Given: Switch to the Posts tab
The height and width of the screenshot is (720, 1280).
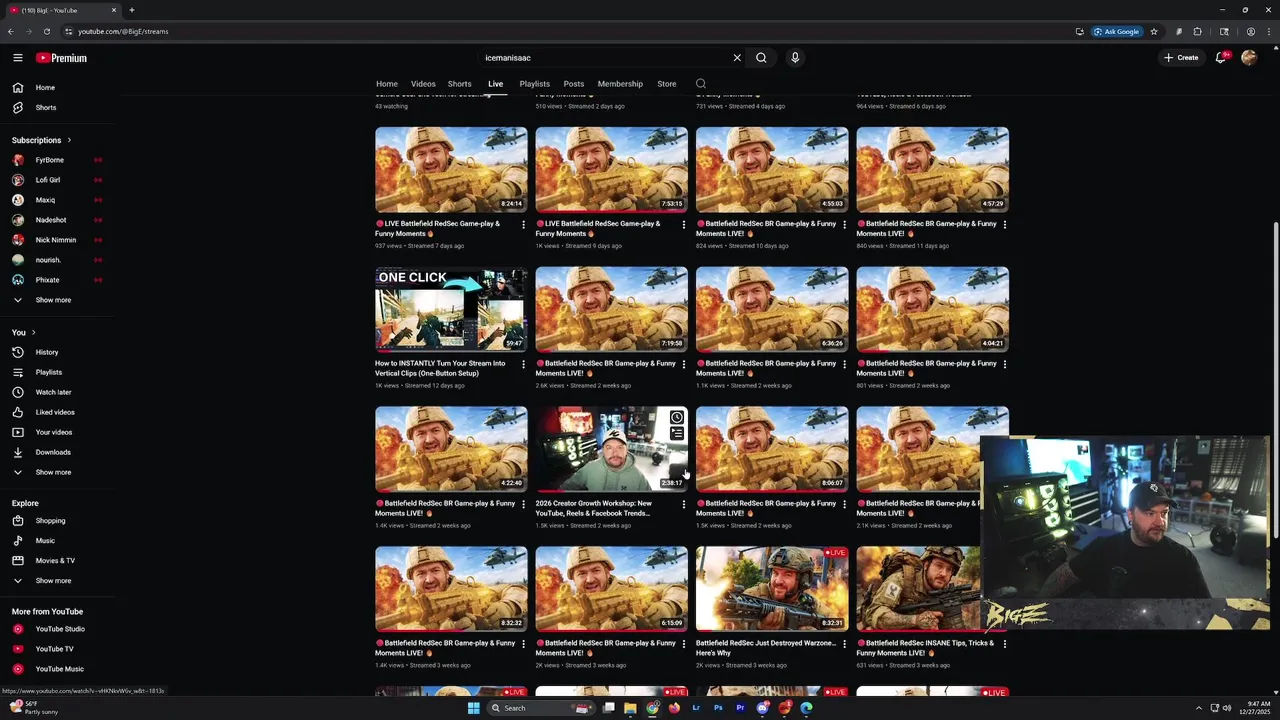Looking at the screenshot, I should [x=573, y=84].
